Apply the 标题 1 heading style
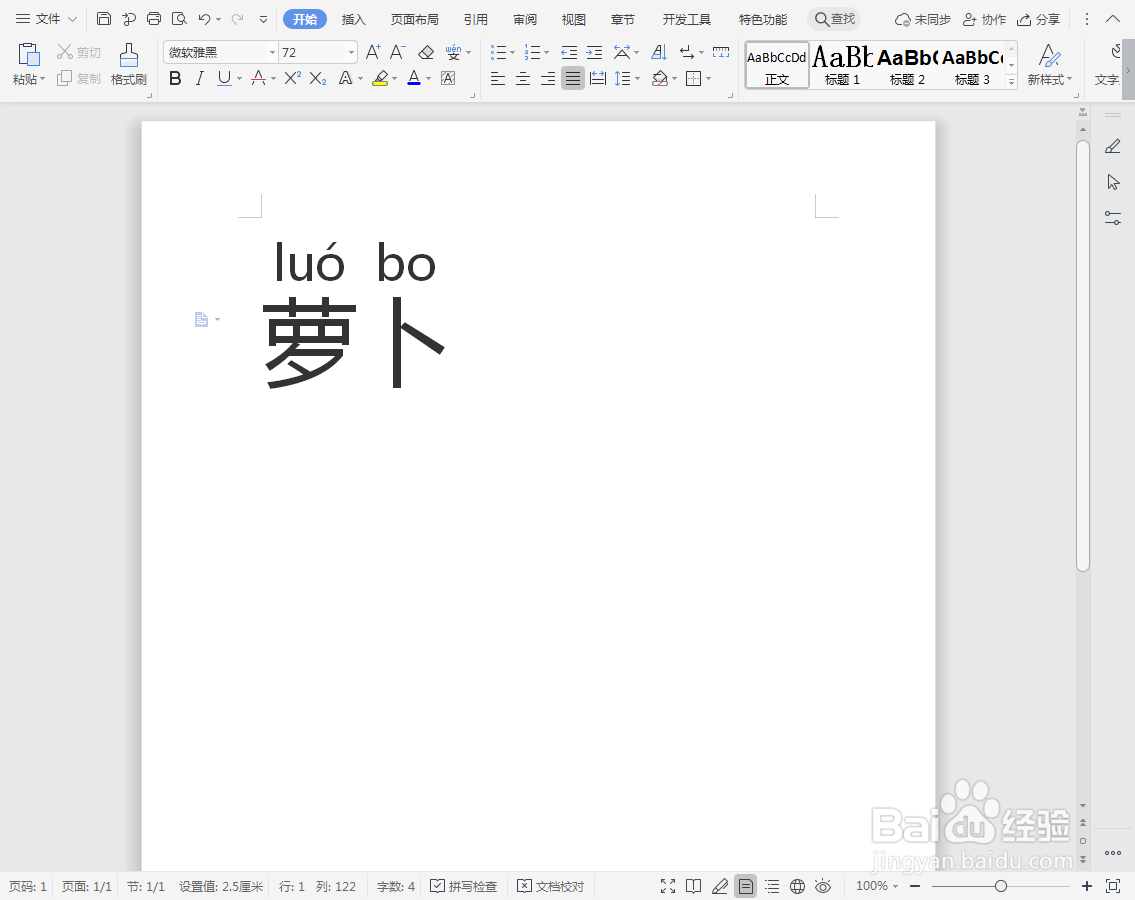The width and height of the screenshot is (1135, 900). [x=841, y=65]
